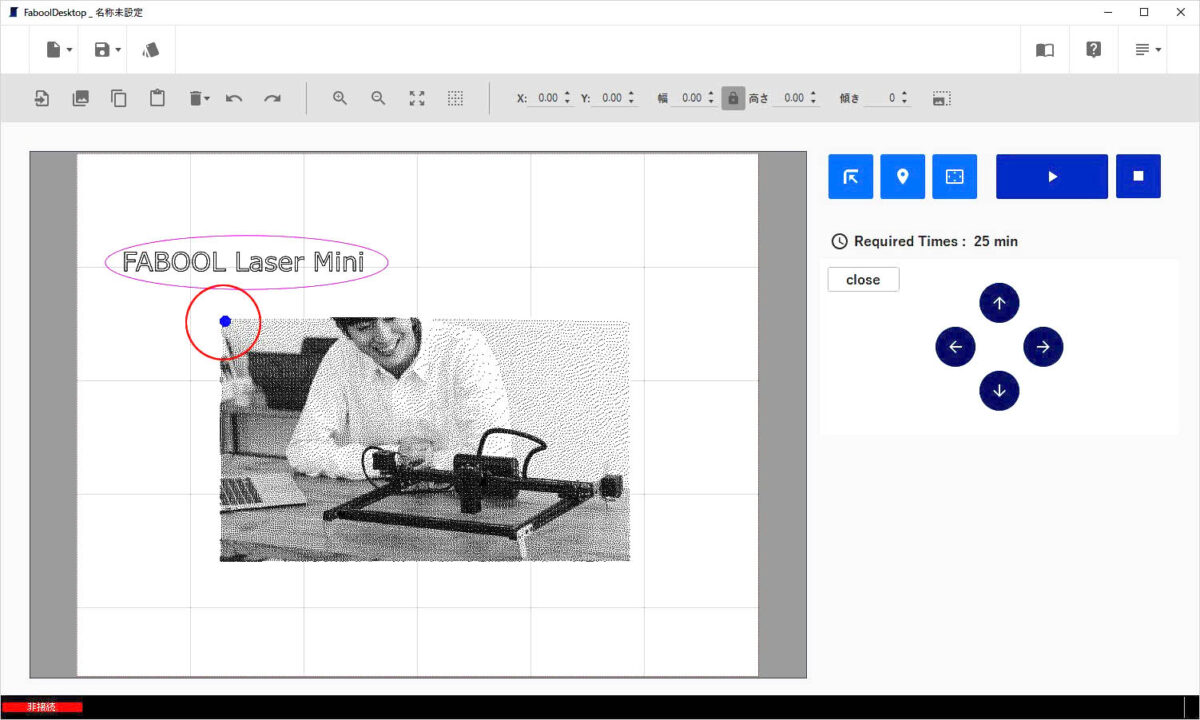Increase 高さ height with its up arrow
This screenshot has width=1200, height=720.
(813, 94)
